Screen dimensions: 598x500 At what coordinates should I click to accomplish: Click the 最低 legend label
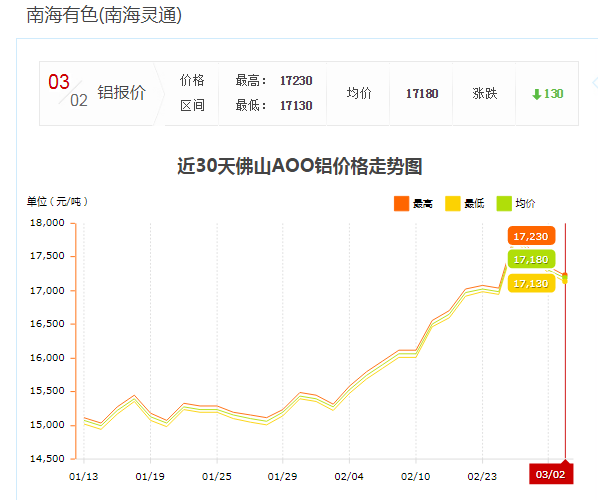pos(474,204)
